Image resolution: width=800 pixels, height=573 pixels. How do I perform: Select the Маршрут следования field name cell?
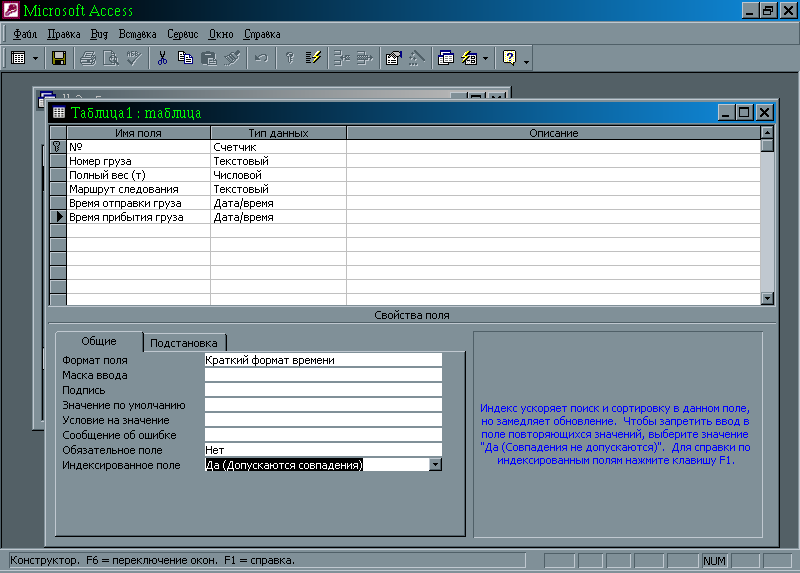138,189
